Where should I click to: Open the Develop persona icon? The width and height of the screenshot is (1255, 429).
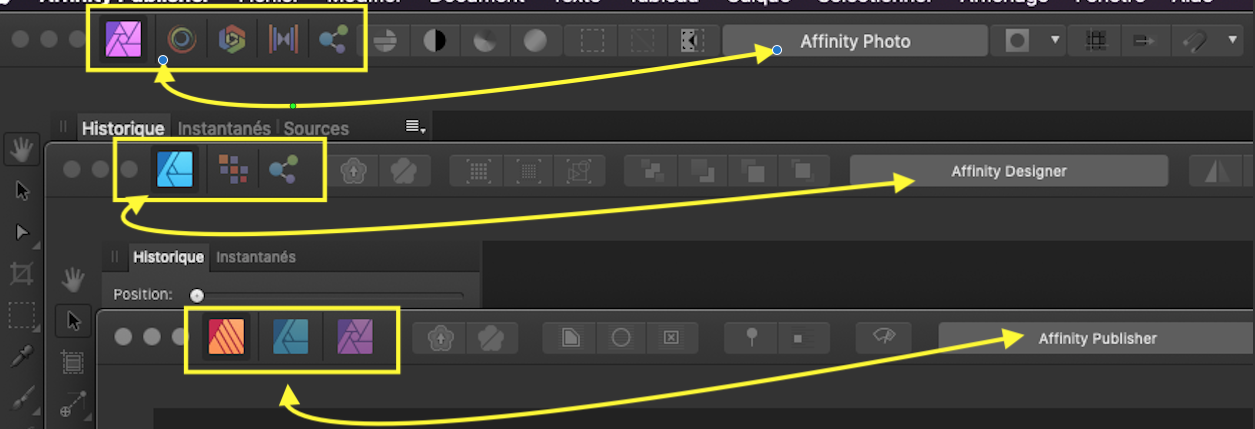tap(230, 40)
